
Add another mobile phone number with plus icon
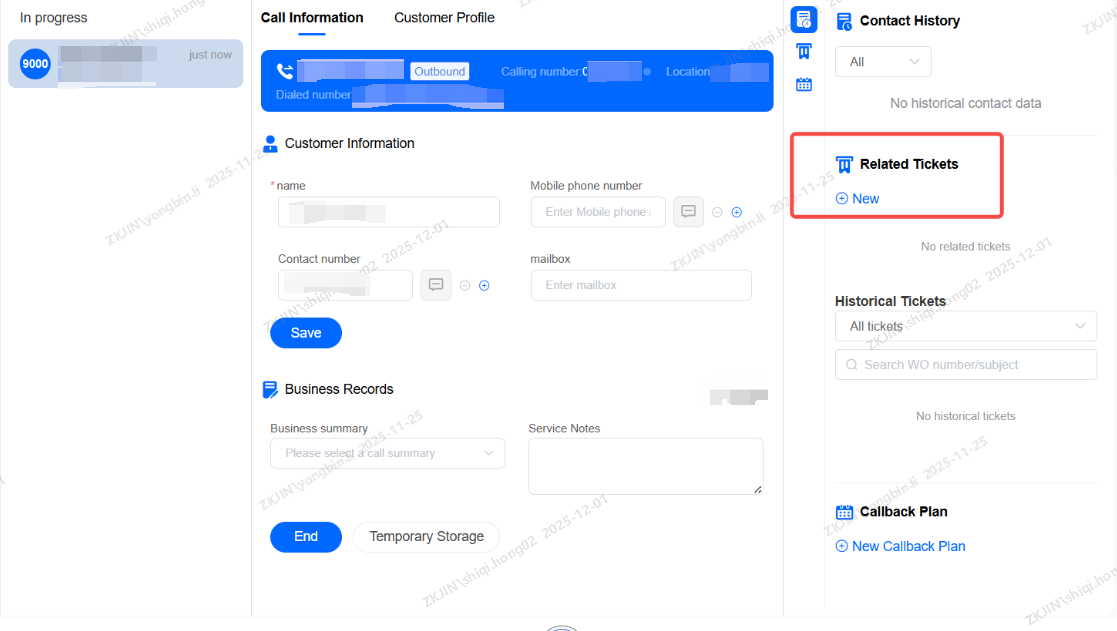pyautogui.click(x=737, y=212)
